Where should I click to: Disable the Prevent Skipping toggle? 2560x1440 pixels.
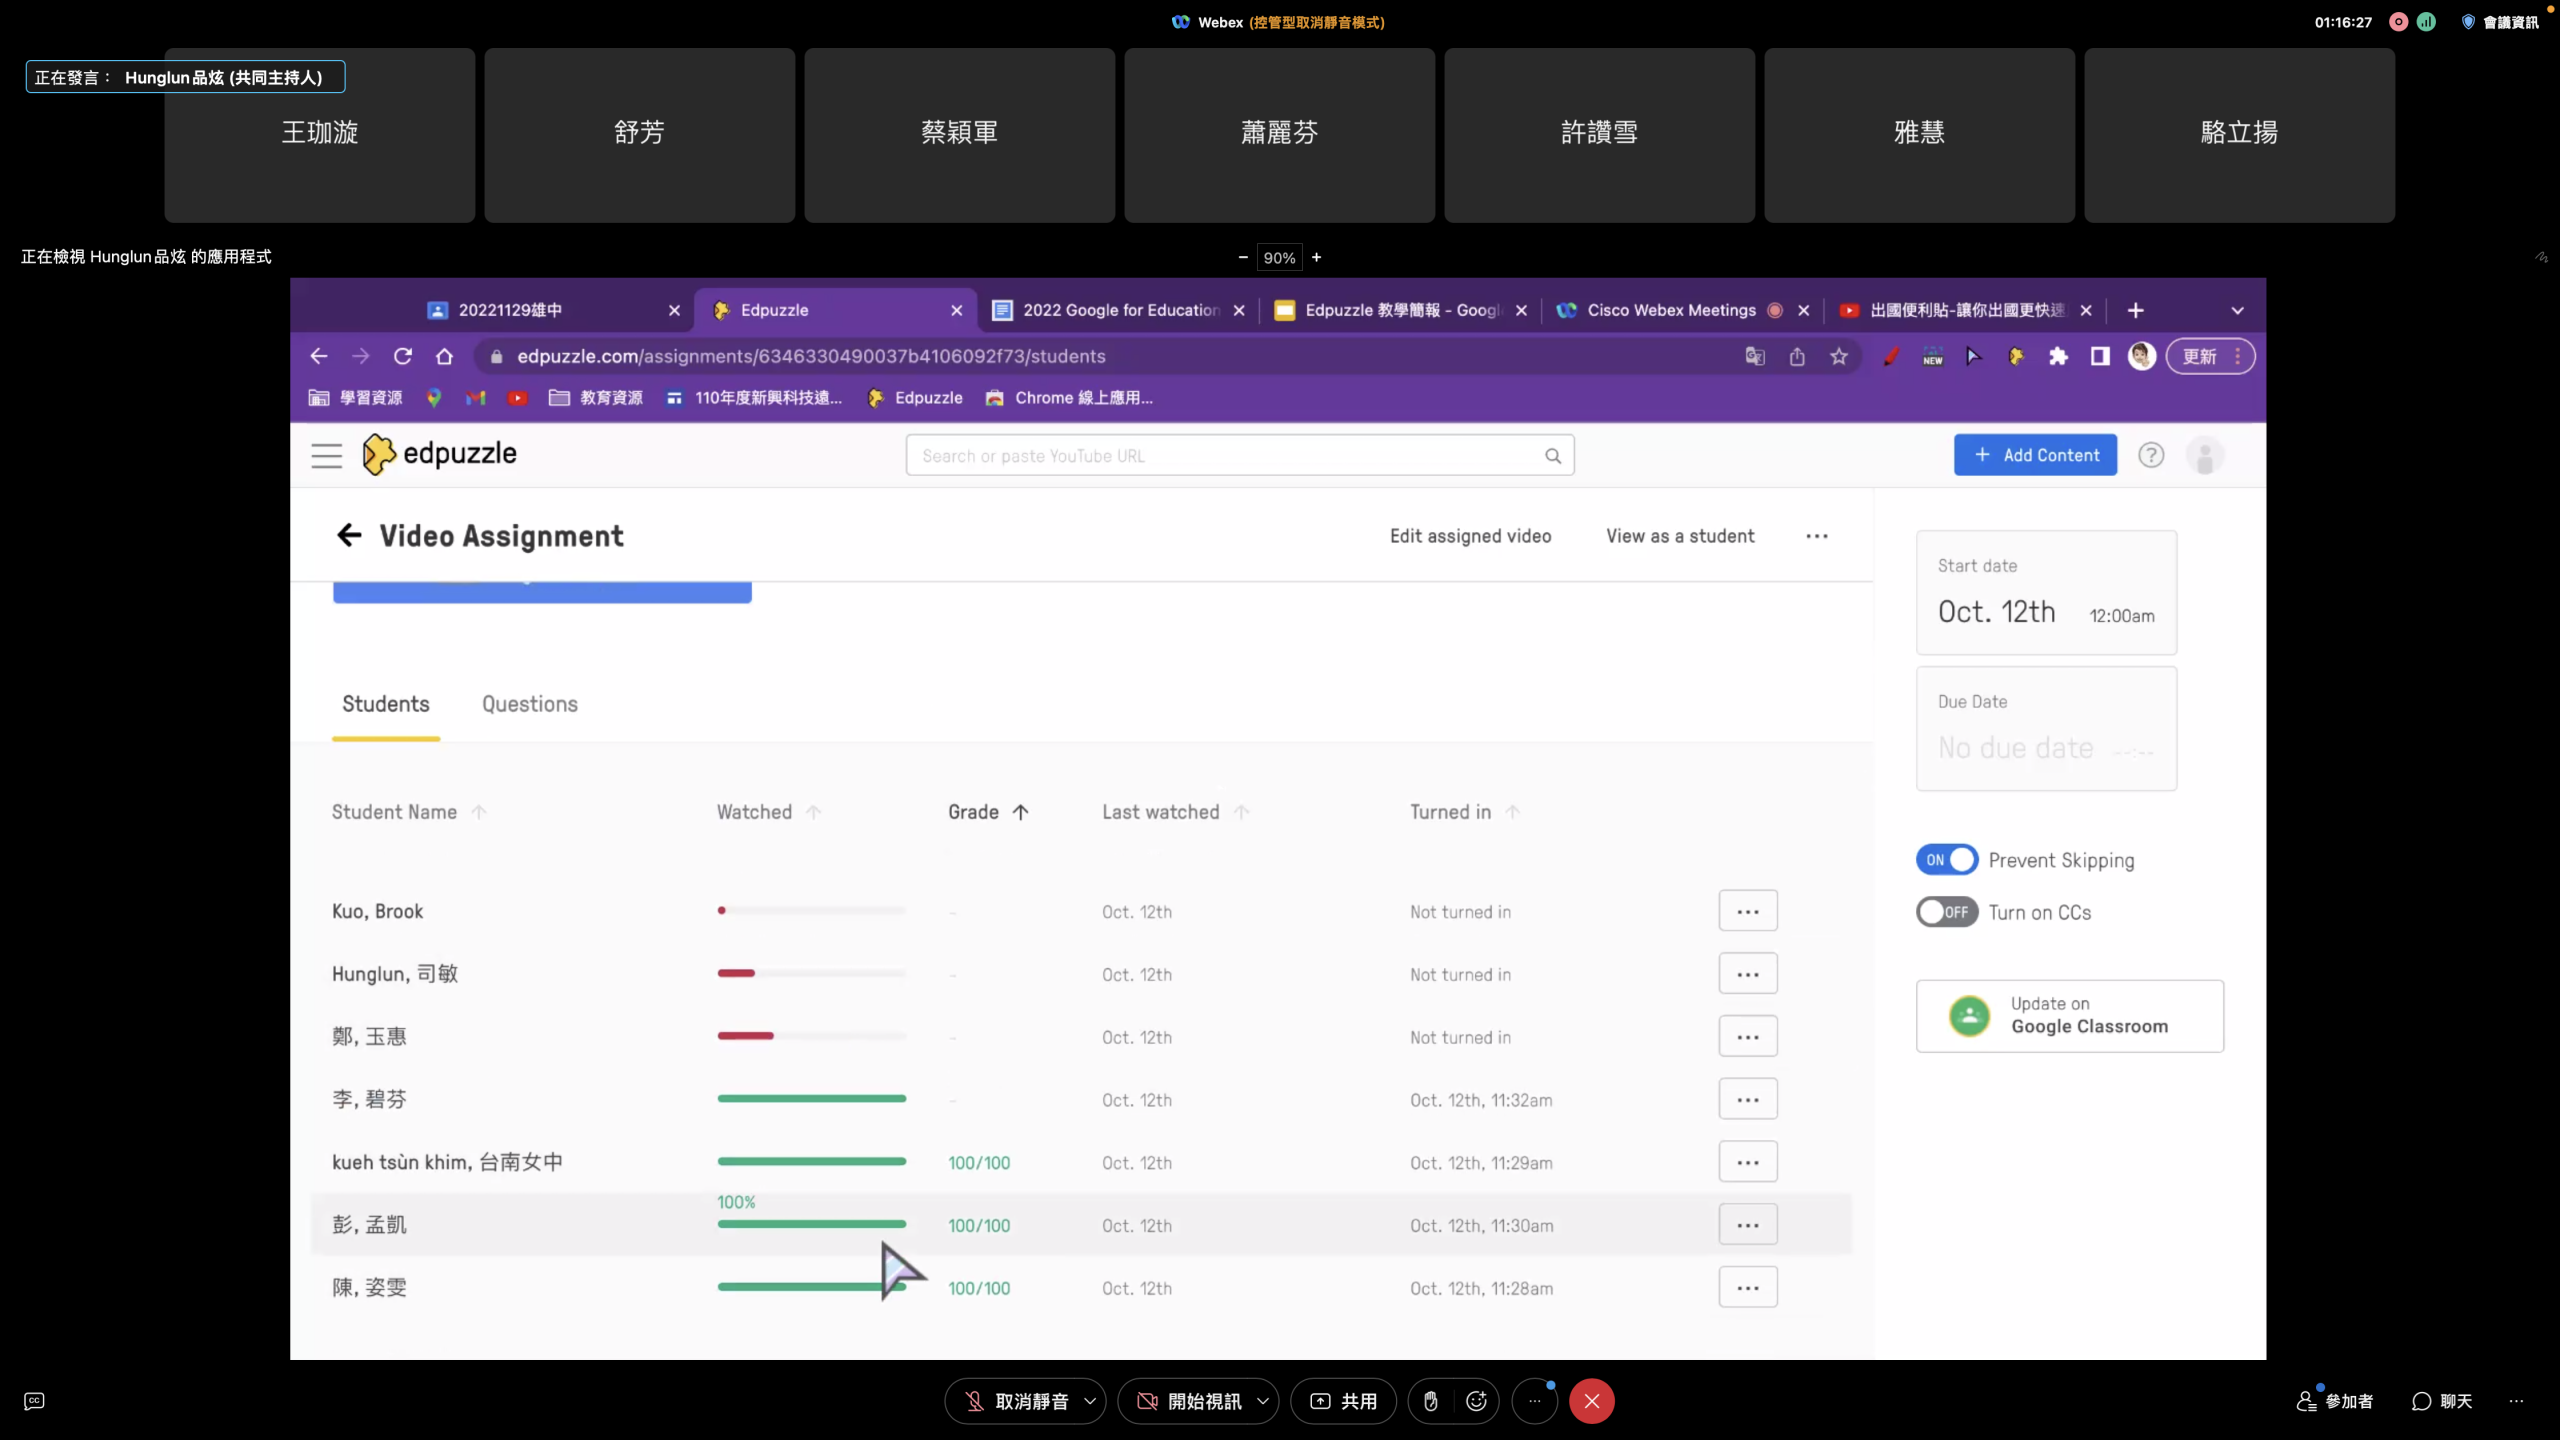pos(1946,860)
